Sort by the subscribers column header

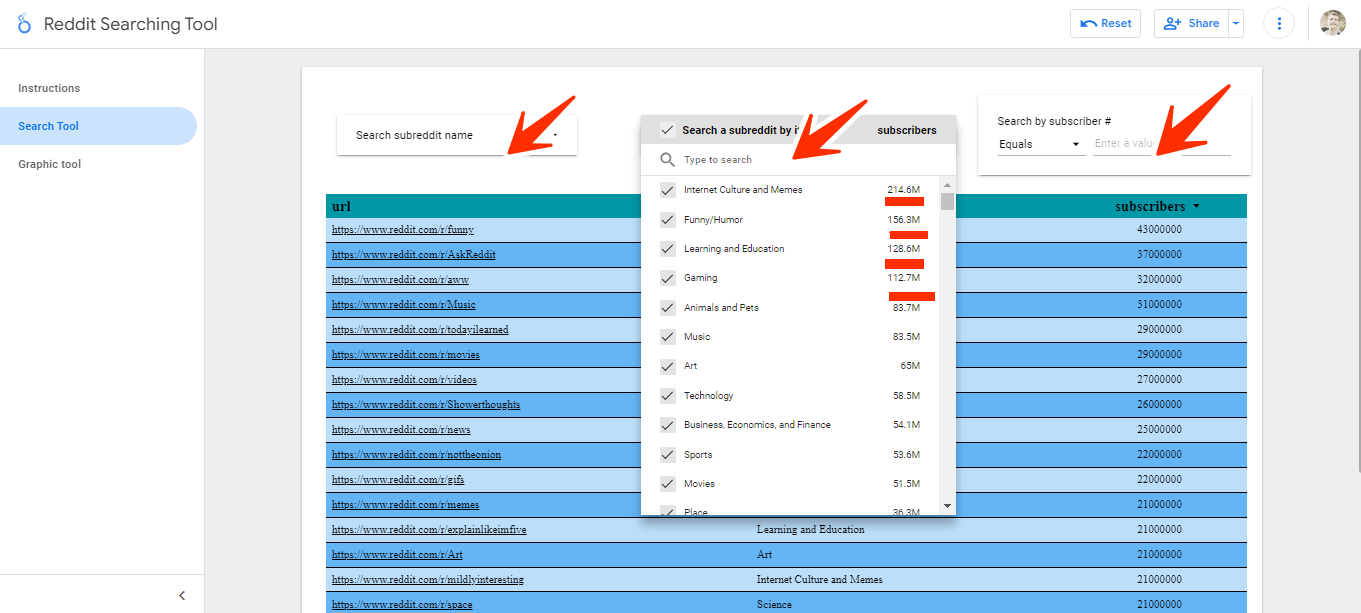tap(1150, 207)
